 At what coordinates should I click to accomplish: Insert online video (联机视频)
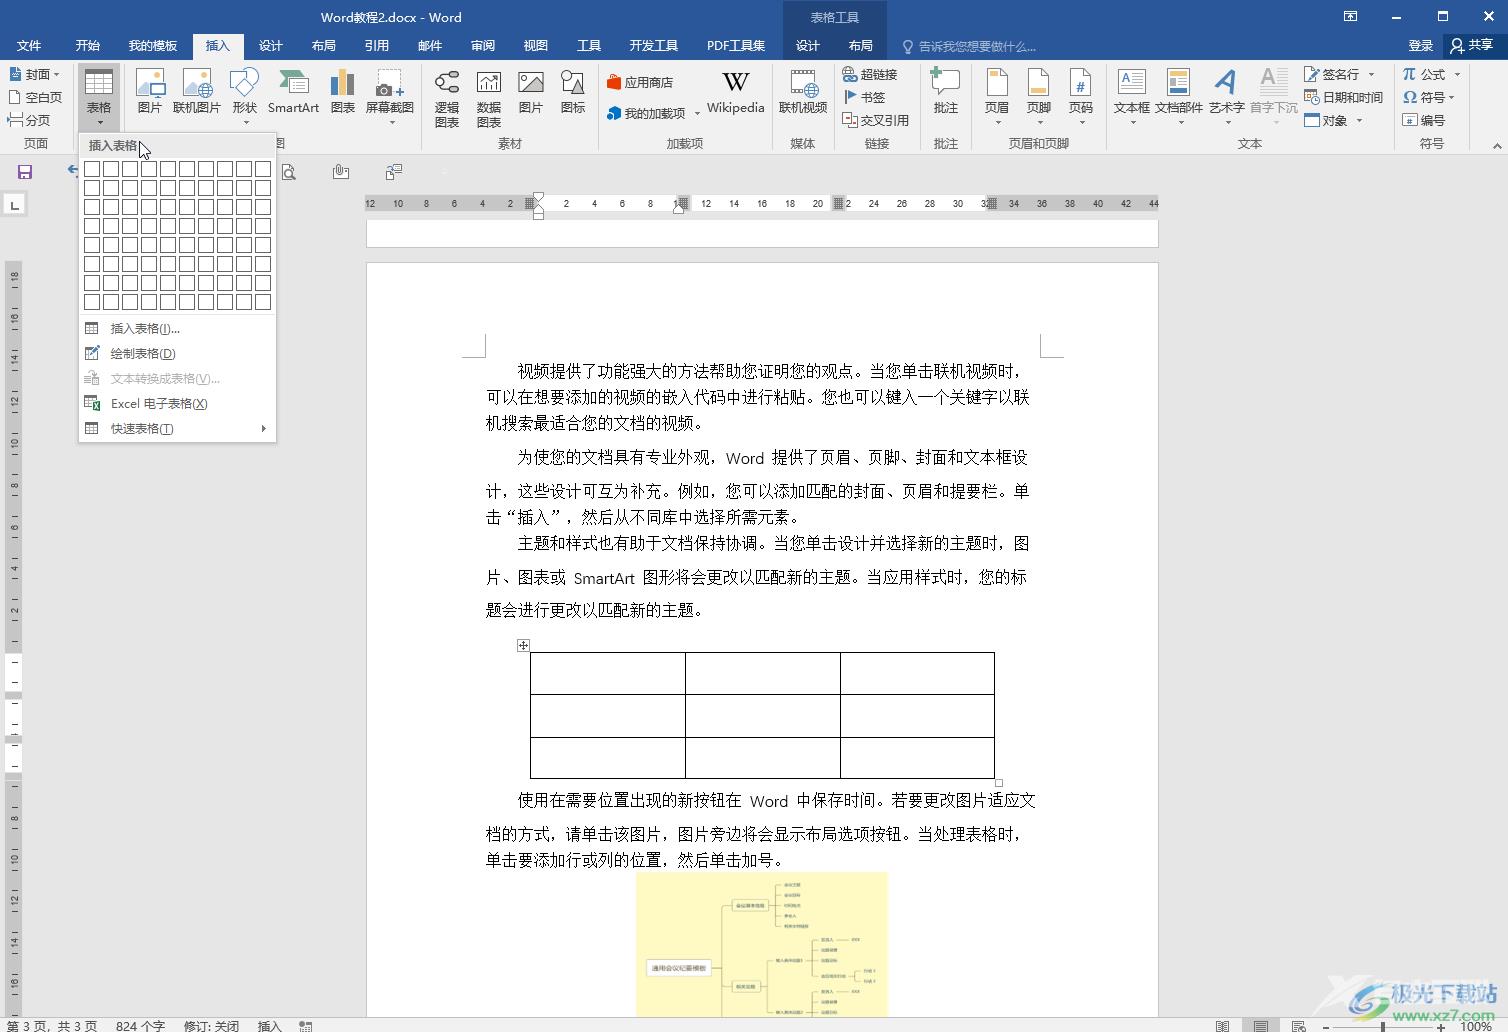click(x=803, y=92)
